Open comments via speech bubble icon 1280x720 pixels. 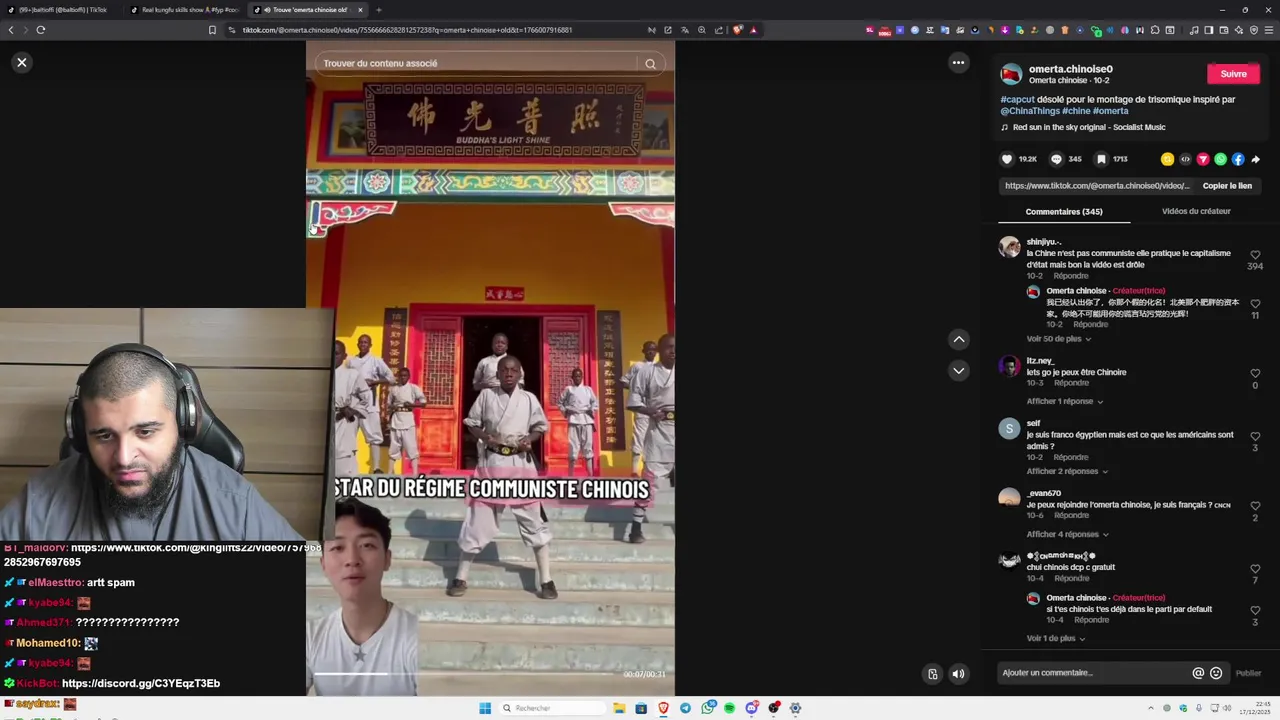[1056, 159]
